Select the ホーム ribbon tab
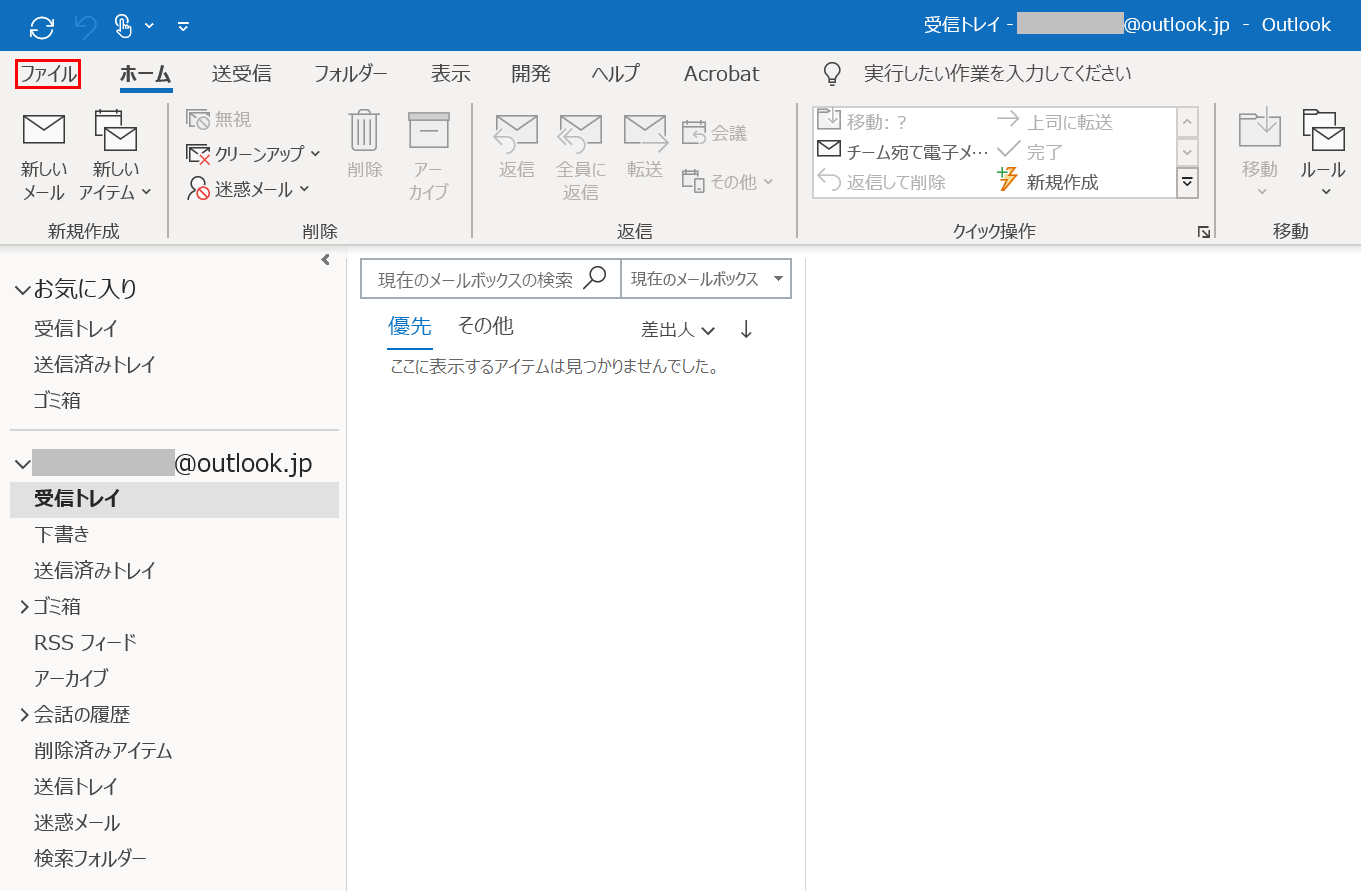 146,74
